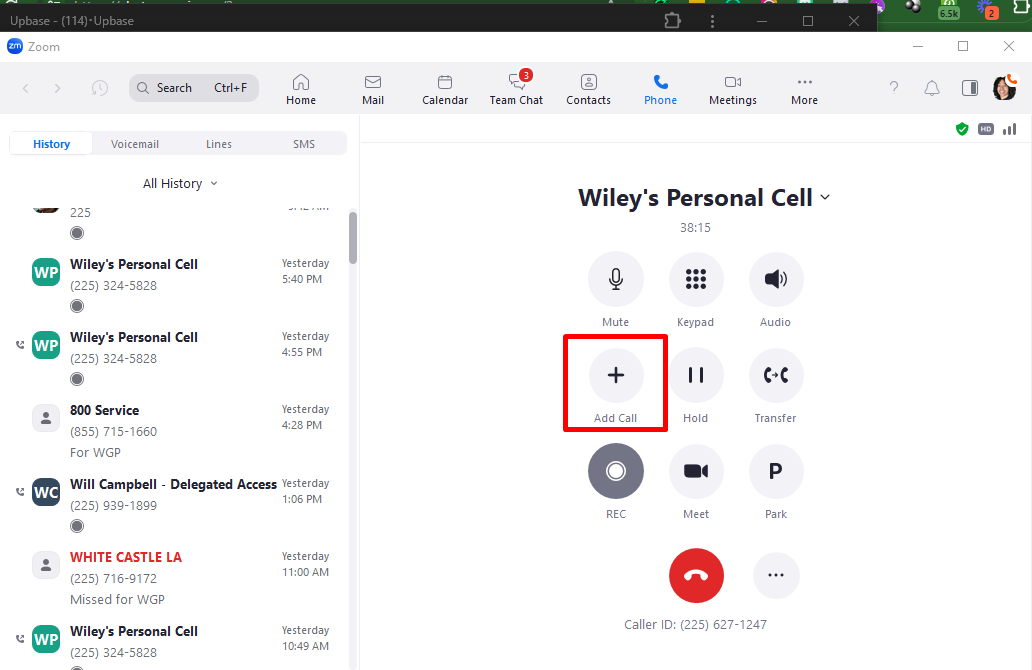Open the More navigation menu
Screen dimensions: 1032x670
[x=804, y=88]
